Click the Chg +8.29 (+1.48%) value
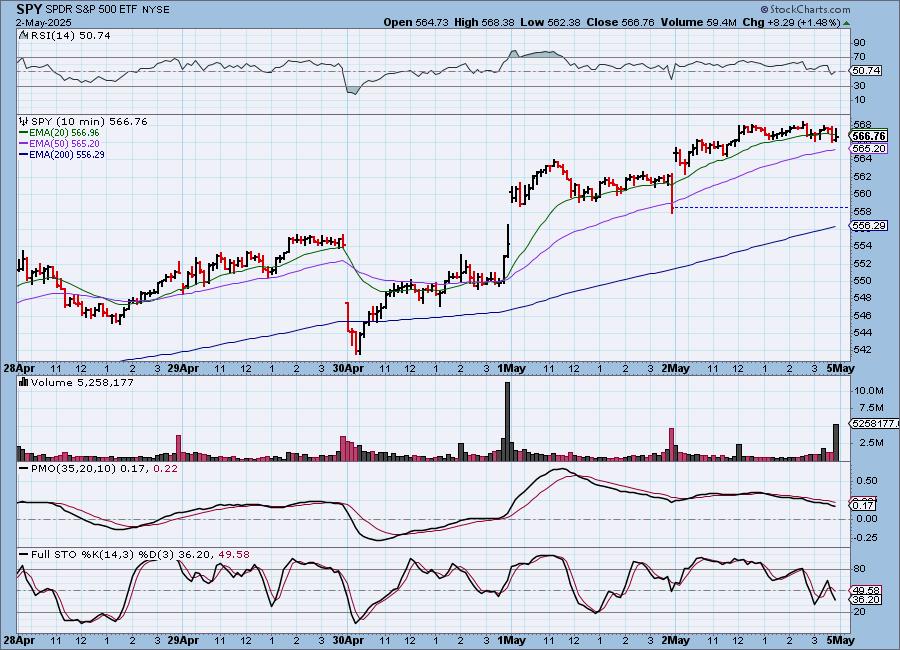This screenshot has width=900, height=650. point(791,22)
